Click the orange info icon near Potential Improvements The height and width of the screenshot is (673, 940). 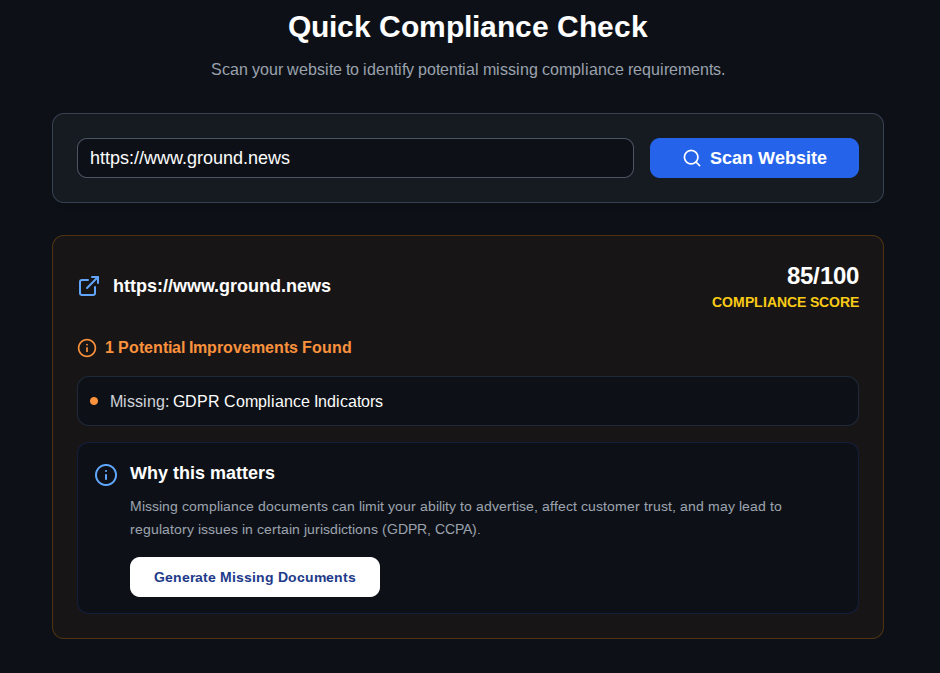coord(86,348)
